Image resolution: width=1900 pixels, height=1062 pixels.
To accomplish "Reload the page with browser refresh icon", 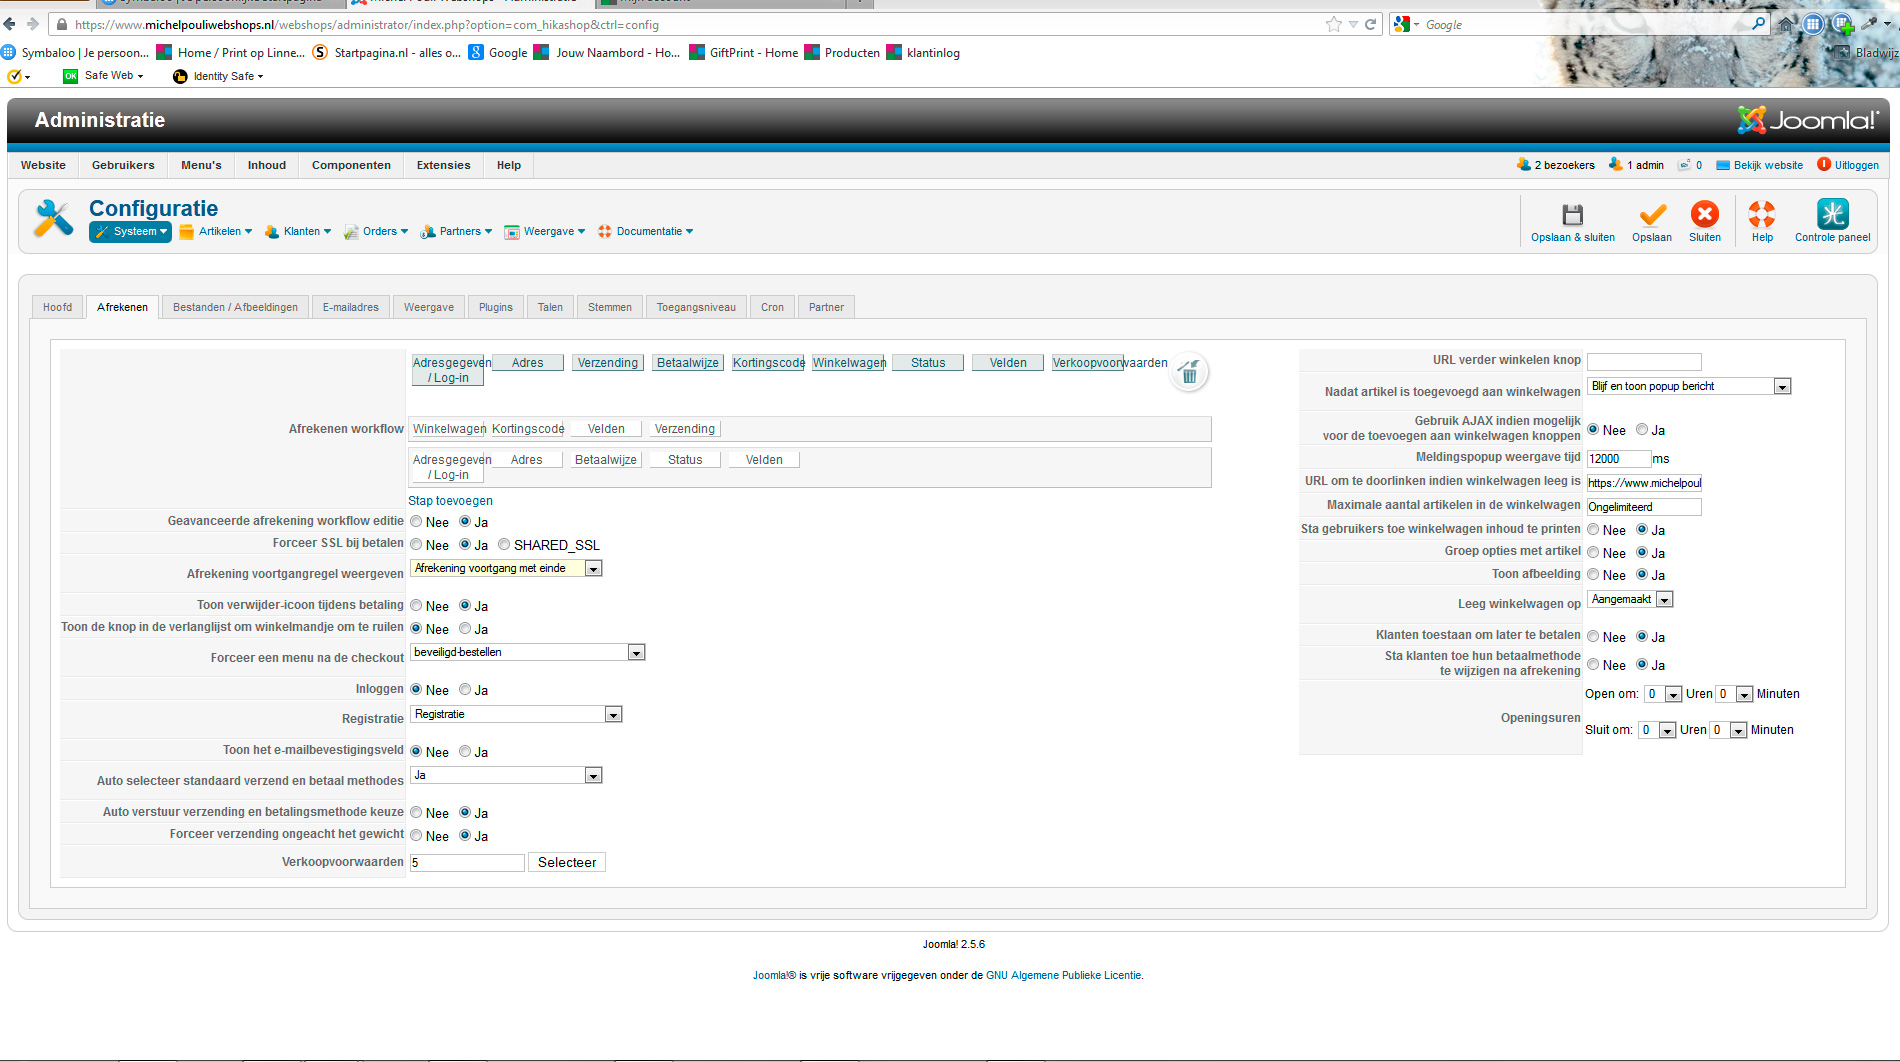I will [x=1371, y=24].
